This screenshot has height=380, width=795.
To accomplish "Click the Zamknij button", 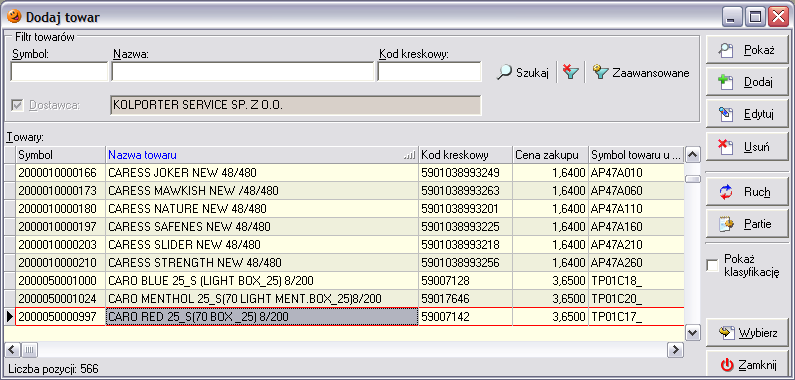I will pos(747,364).
